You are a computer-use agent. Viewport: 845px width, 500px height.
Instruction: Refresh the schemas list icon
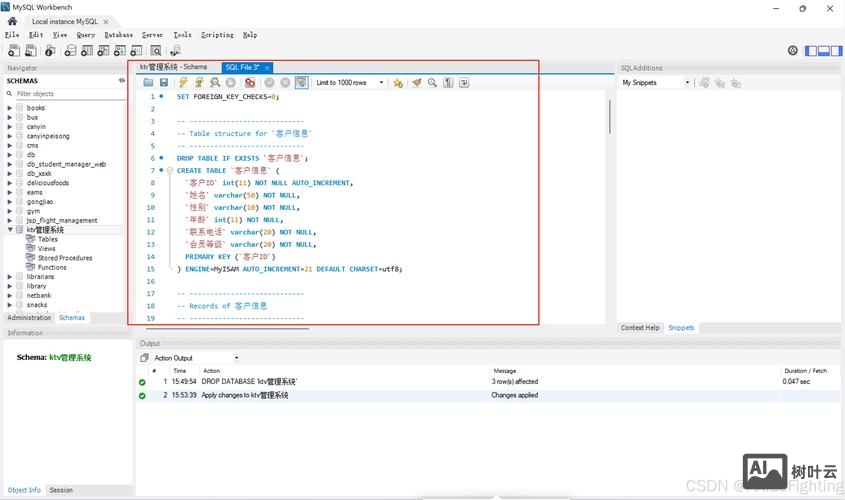[x=122, y=80]
